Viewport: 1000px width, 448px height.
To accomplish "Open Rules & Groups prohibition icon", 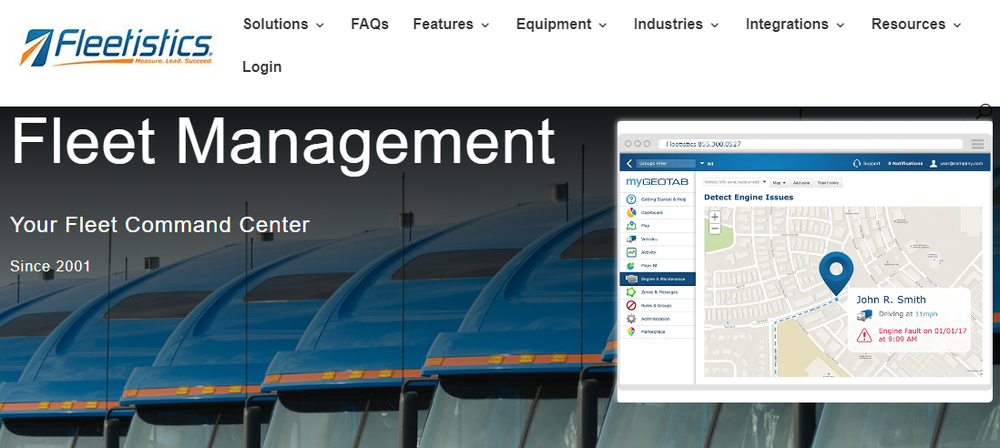I will point(631,305).
